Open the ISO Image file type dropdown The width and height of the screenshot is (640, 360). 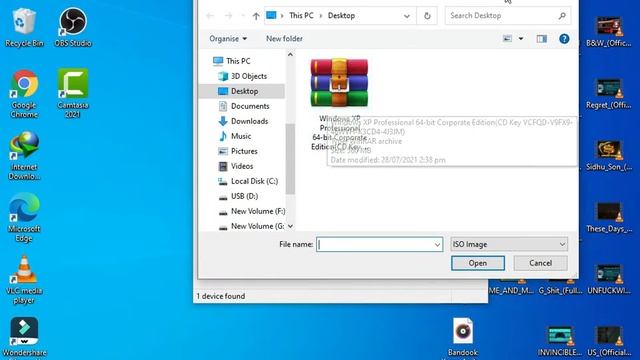pyautogui.click(x=509, y=244)
